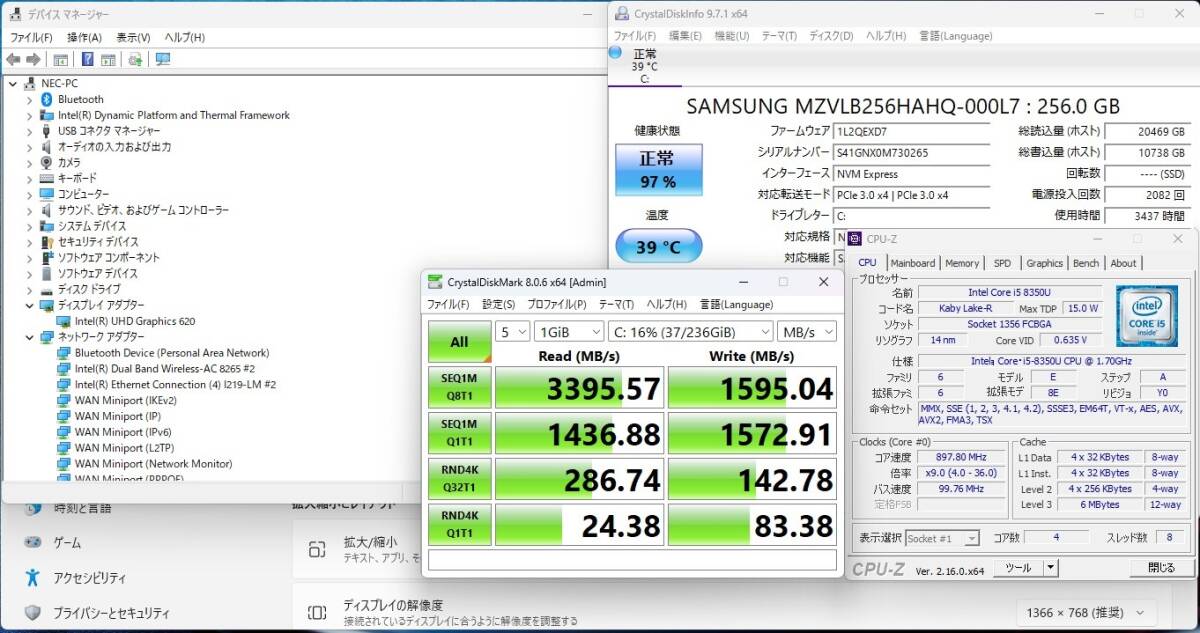Open the display resolution dropdown 1366 × 768

pos(1084,613)
